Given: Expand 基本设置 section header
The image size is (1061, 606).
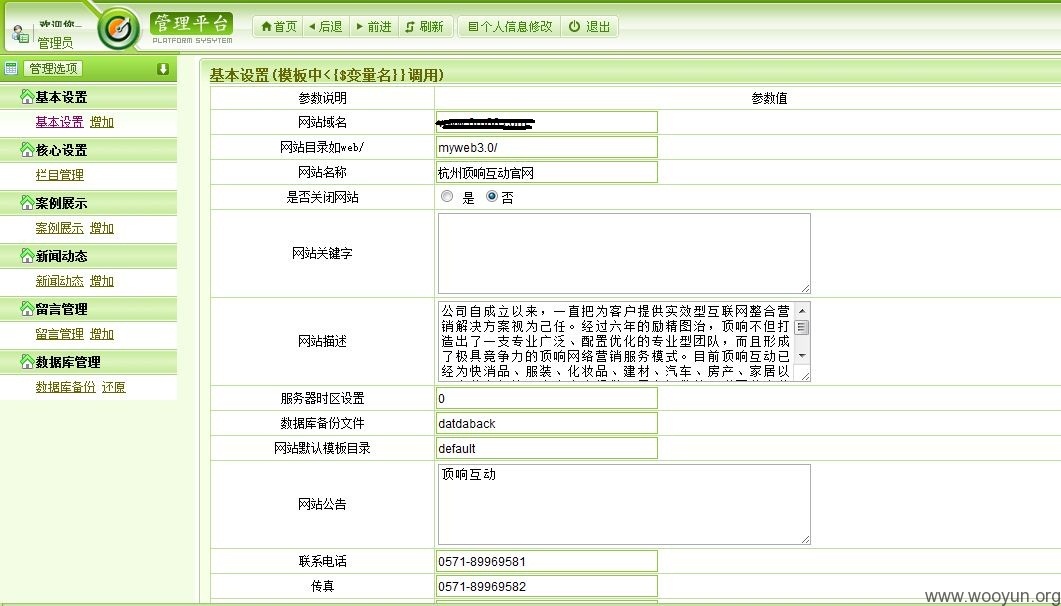Looking at the screenshot, I should tap(89, 97).
